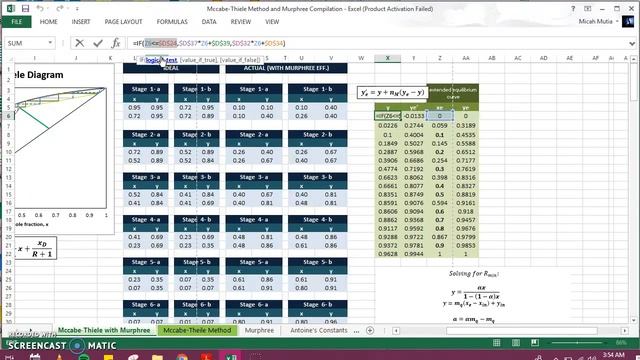
Task: Click the value 0.2744 in ye' column
Action: pos(413,126)
